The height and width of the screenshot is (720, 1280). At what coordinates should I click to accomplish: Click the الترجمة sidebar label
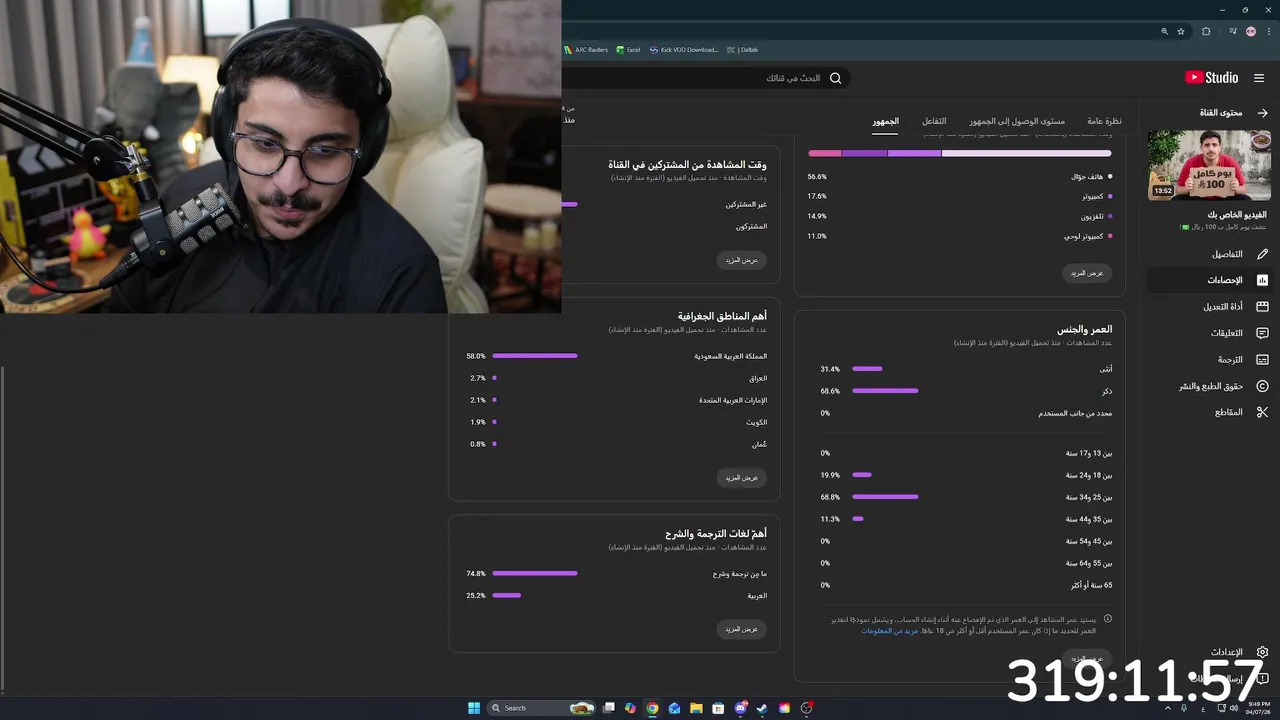1230,359
